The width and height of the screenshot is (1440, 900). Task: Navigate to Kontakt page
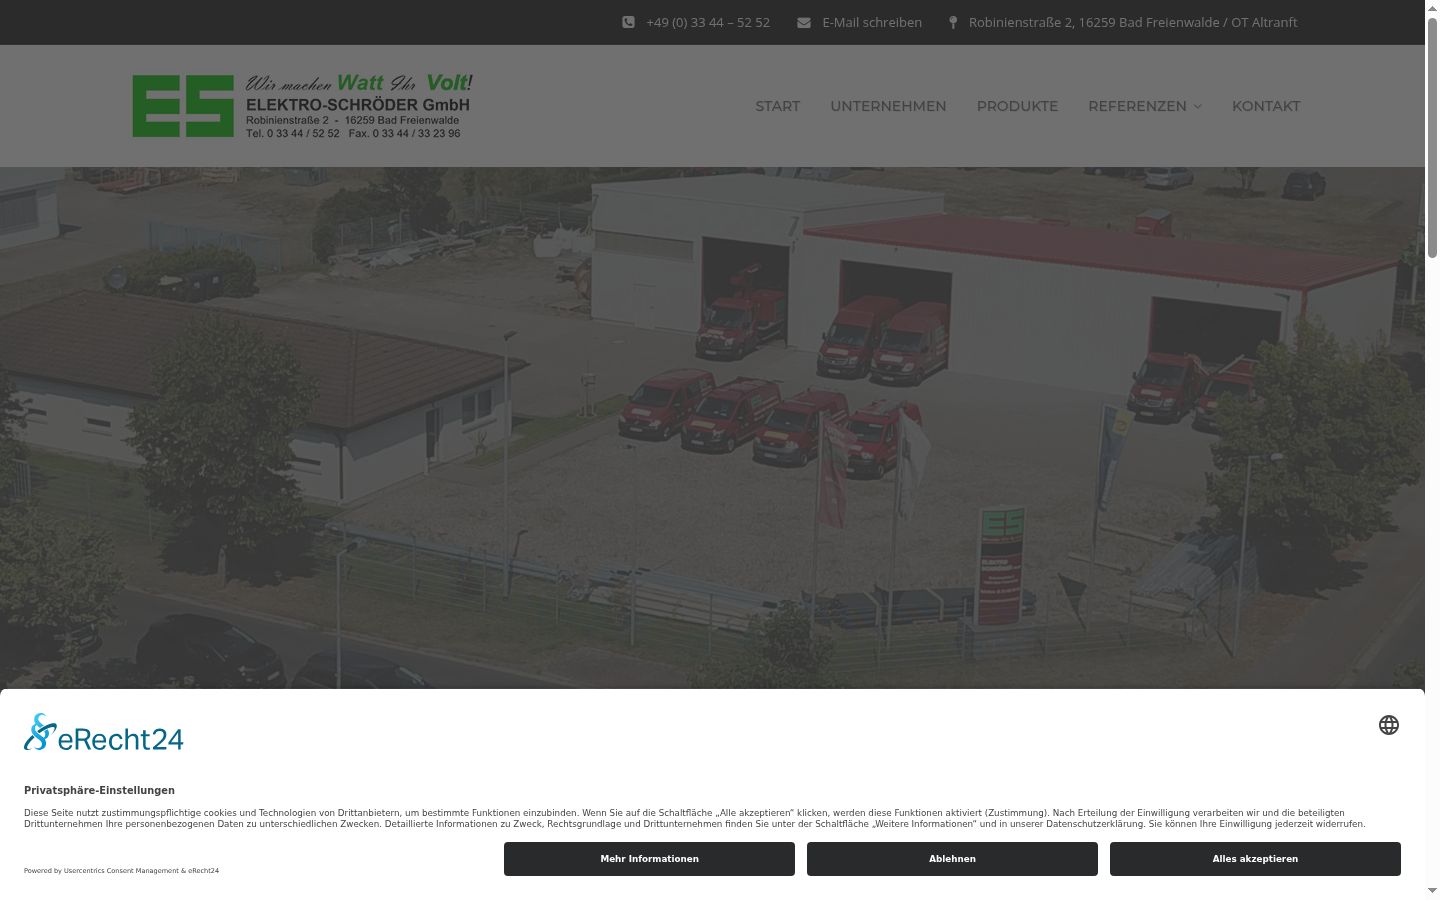[1266, 106]
